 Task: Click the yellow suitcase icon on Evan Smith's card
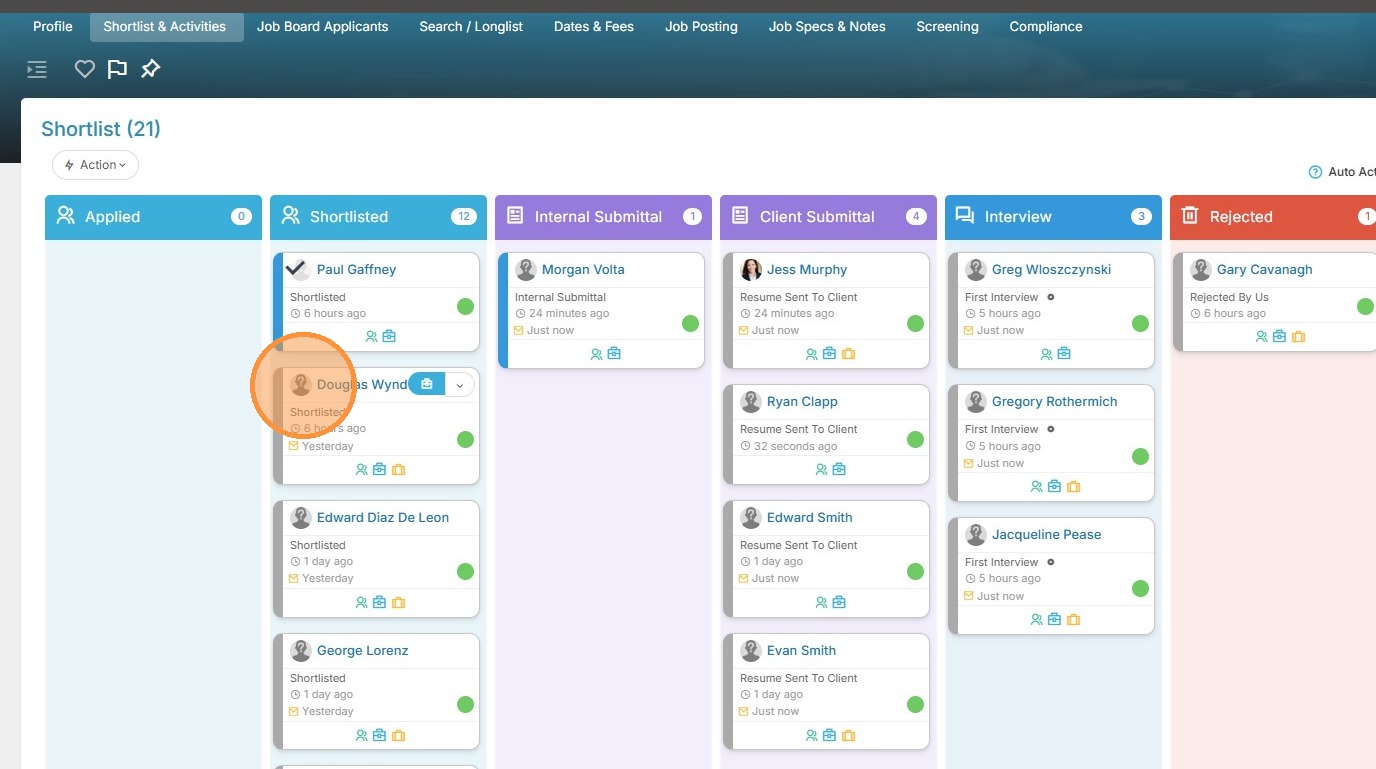point(848,736)
